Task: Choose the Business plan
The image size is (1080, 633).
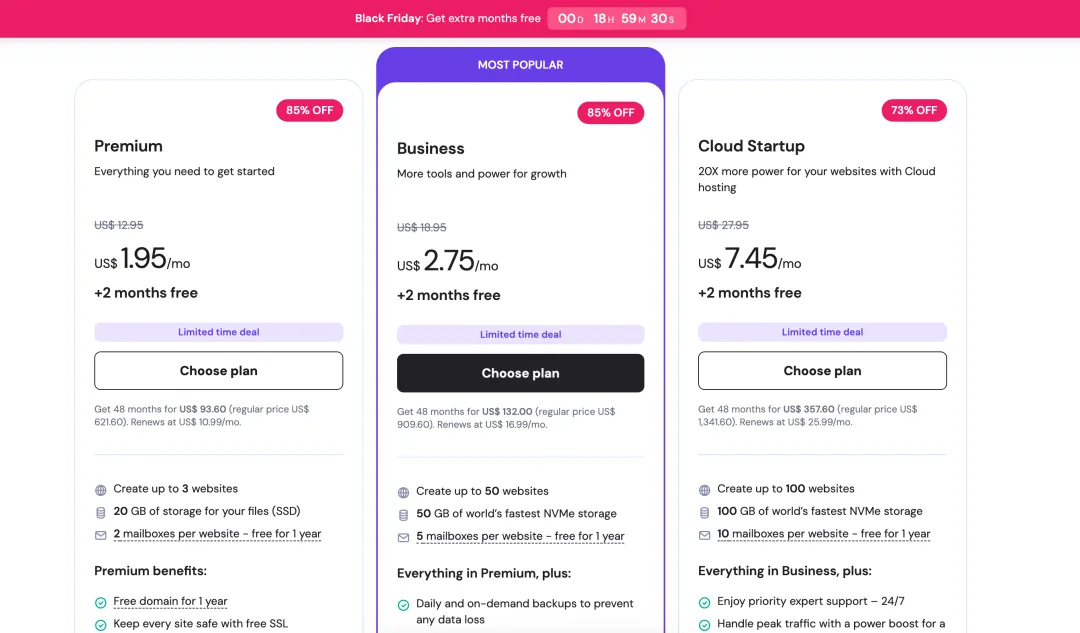Action: coord(520,373)
